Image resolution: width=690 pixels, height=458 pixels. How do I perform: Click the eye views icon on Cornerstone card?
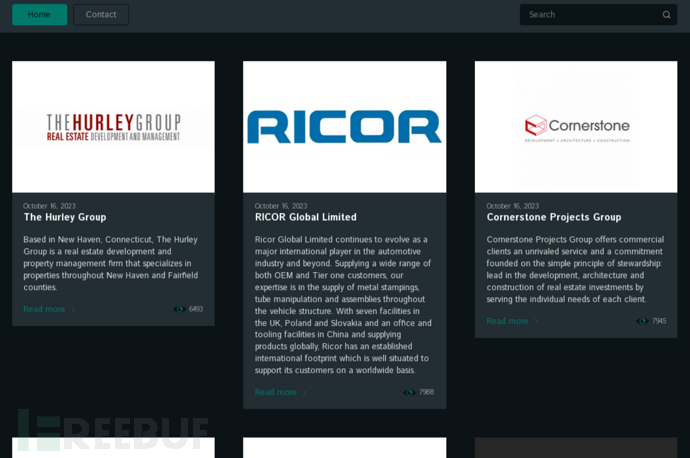click(x=642, y=321)
